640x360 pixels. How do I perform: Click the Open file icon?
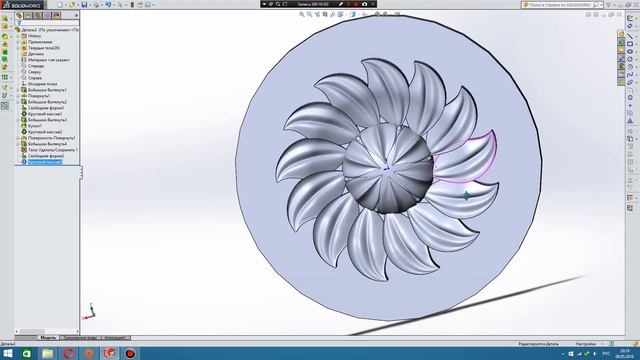click(x=72, y=5)
